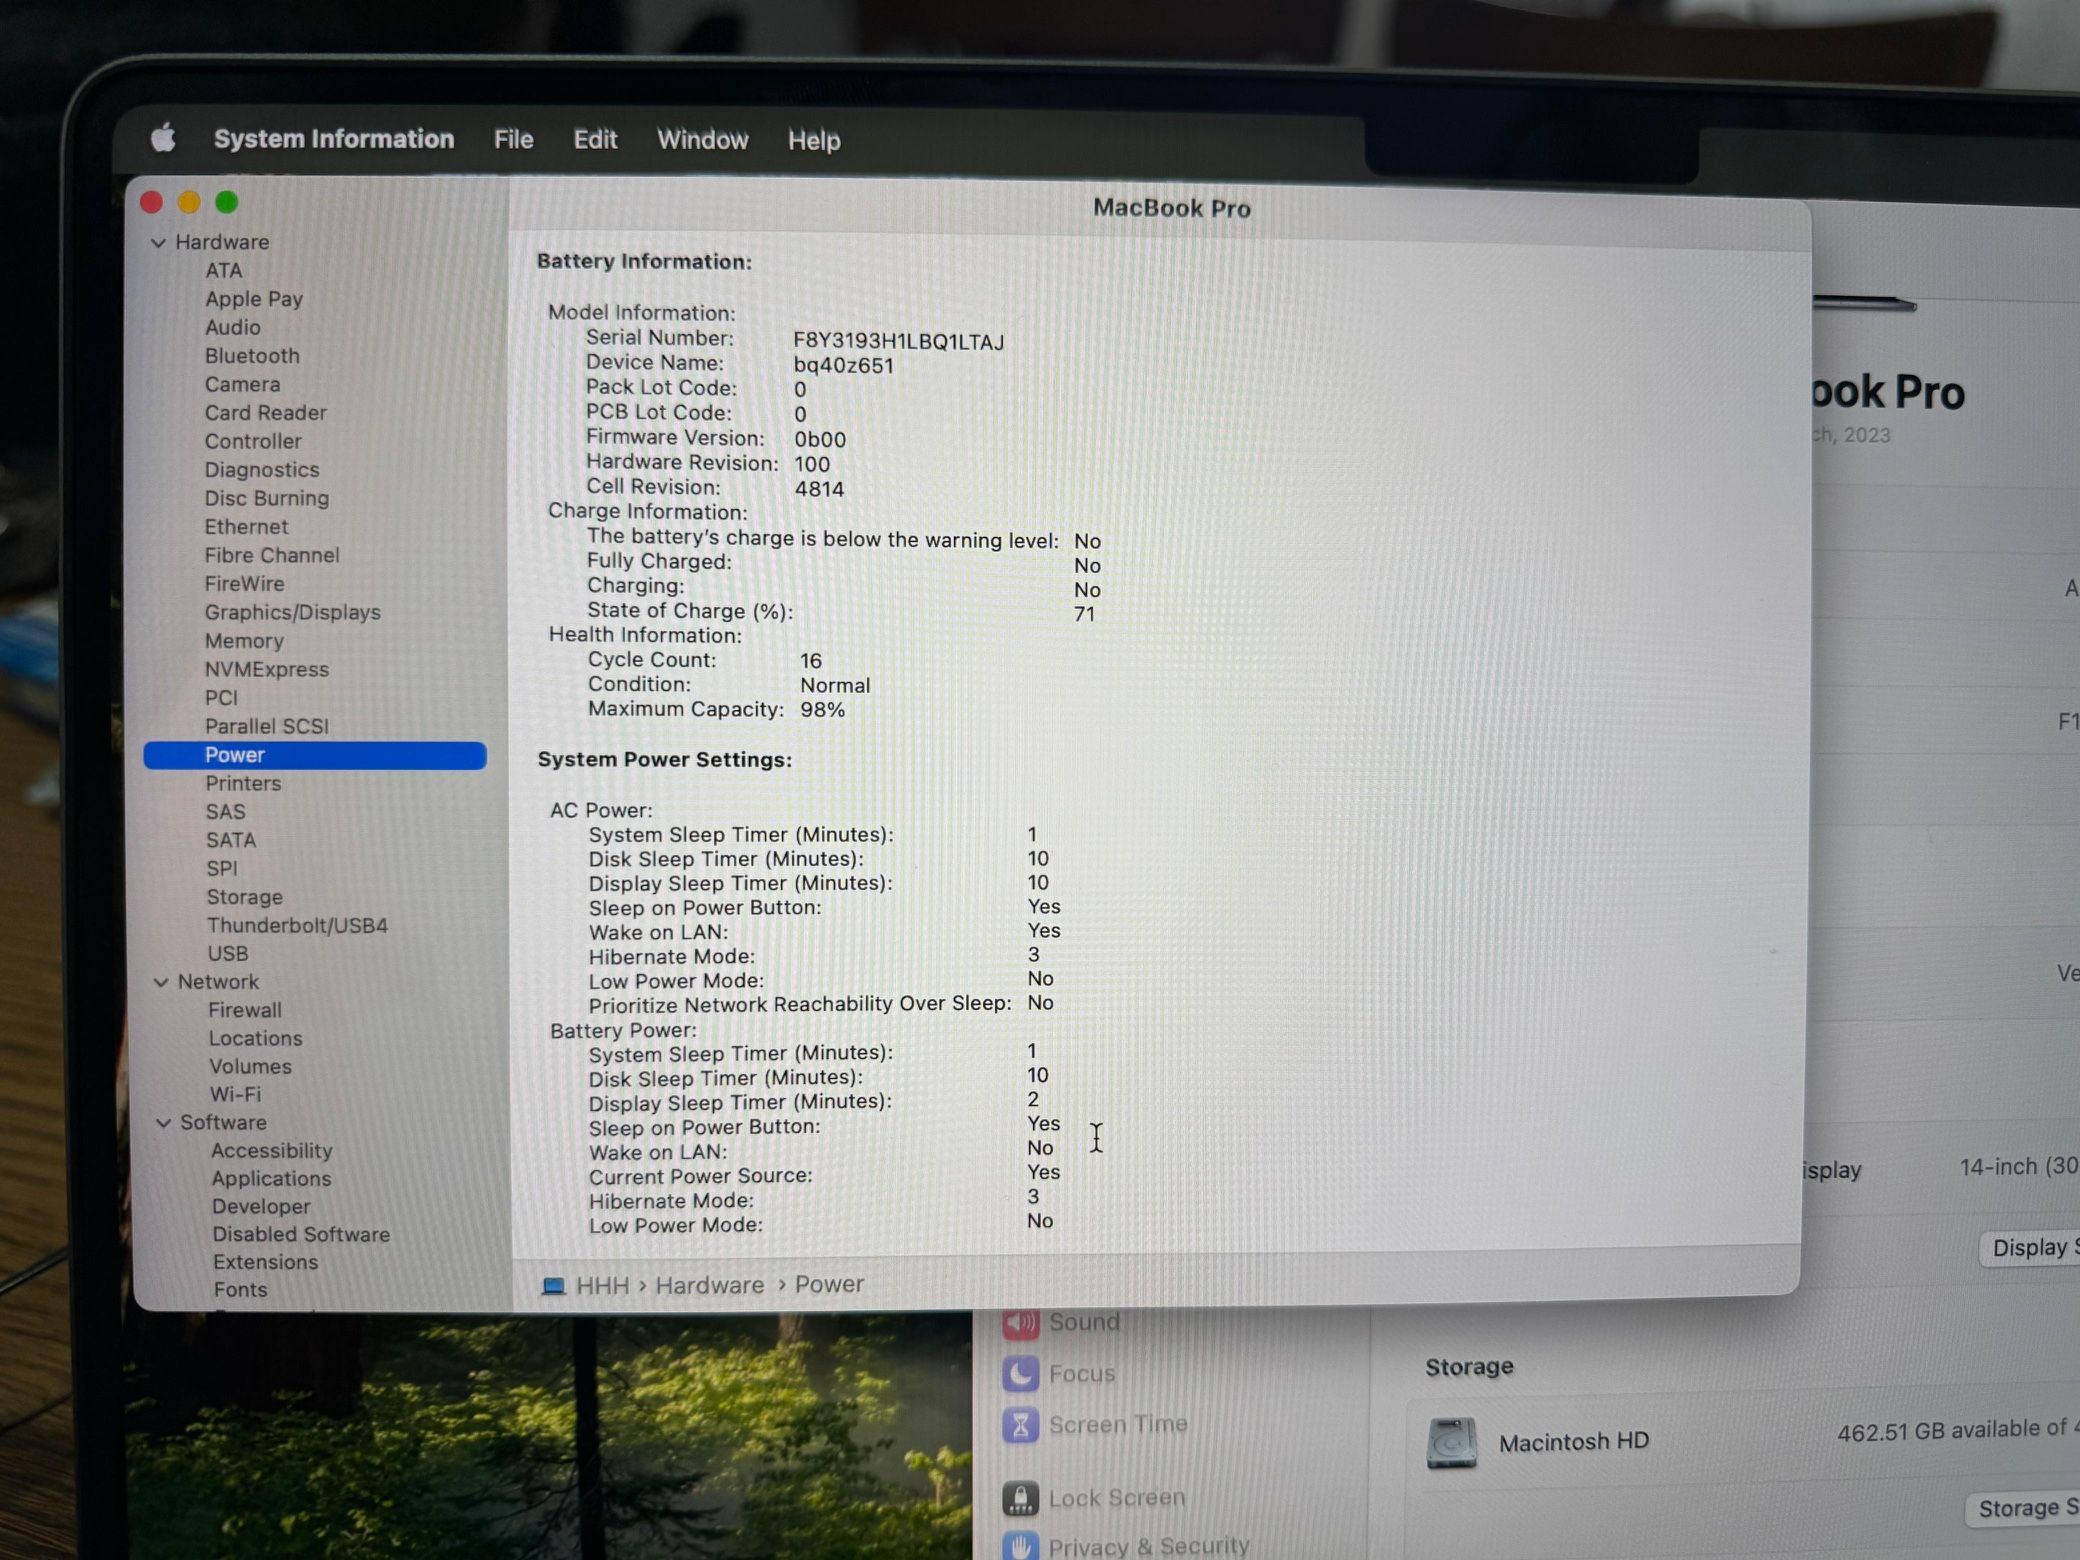This screenshot has width=2080, height=1560.
Task: Click HHH in the path bar
Action: pyautogui.click(x=602, y=1285)
